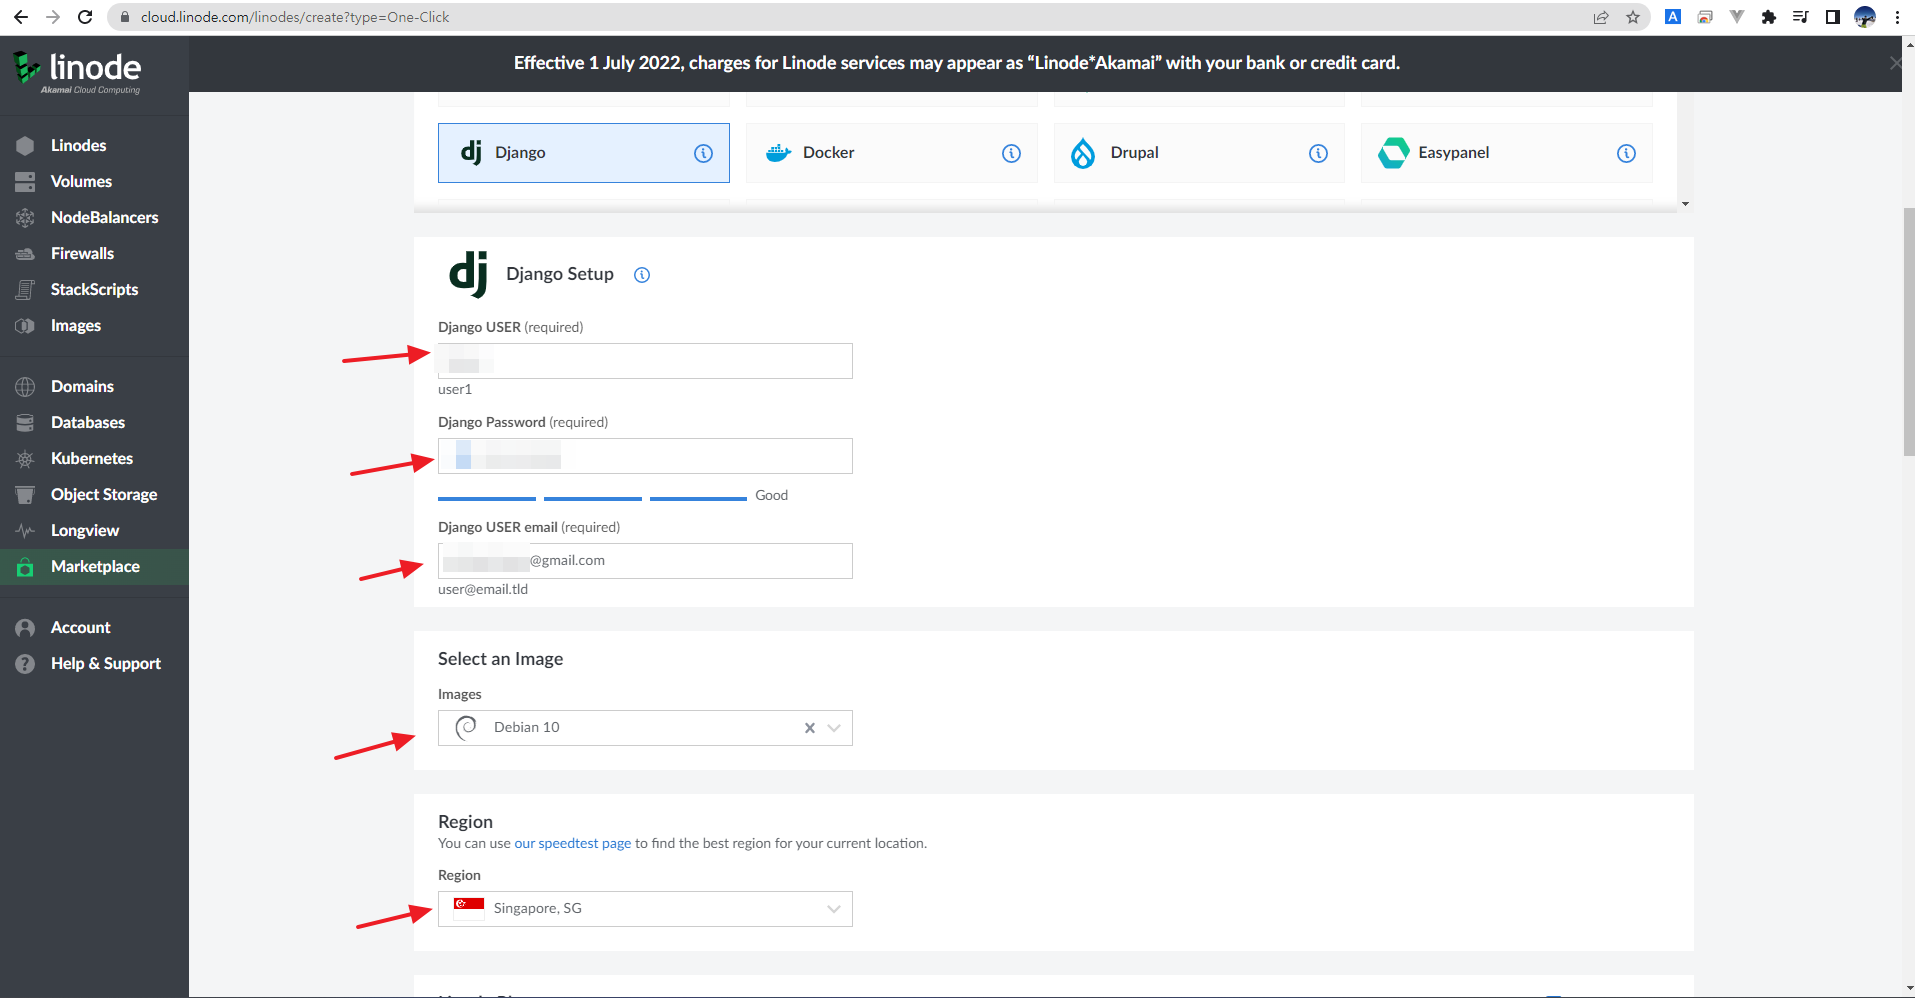The width and height of the screenshot is (1915, 998).
Task: Click the share page icon in address bar
Action: pyautogui.click(x=1601, y=17)
